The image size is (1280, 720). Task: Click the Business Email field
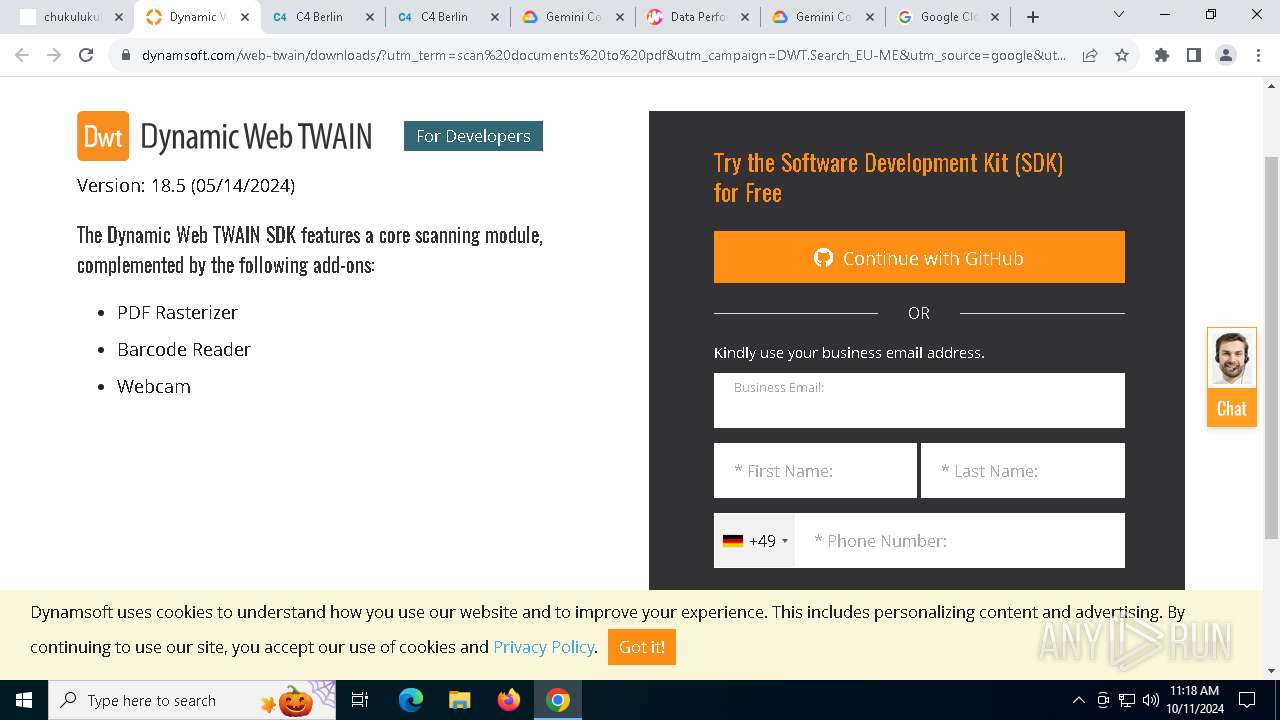(919, 400)
